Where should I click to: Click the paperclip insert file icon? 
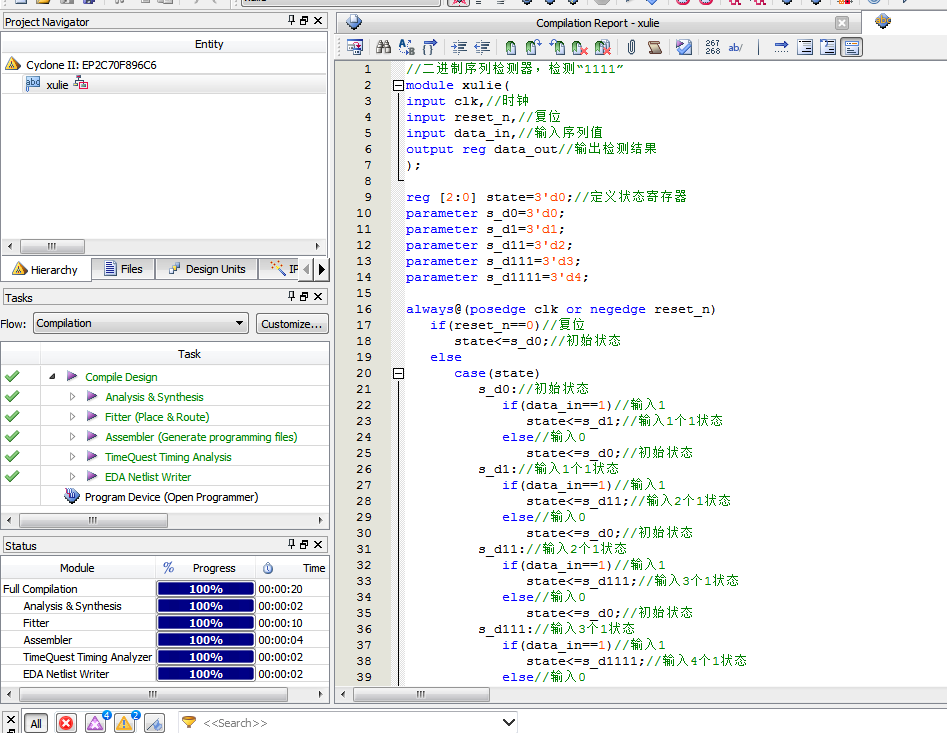[x=632, y=47]
